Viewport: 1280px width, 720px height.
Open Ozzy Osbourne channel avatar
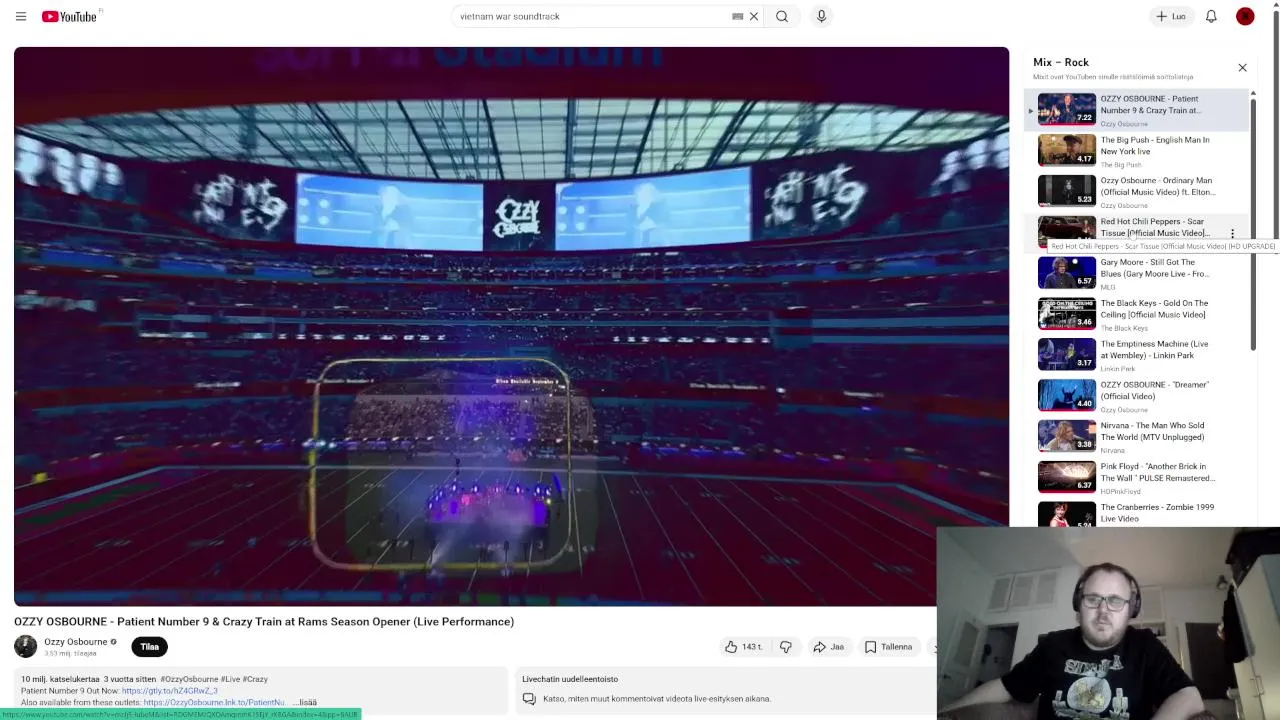[26, 646]
